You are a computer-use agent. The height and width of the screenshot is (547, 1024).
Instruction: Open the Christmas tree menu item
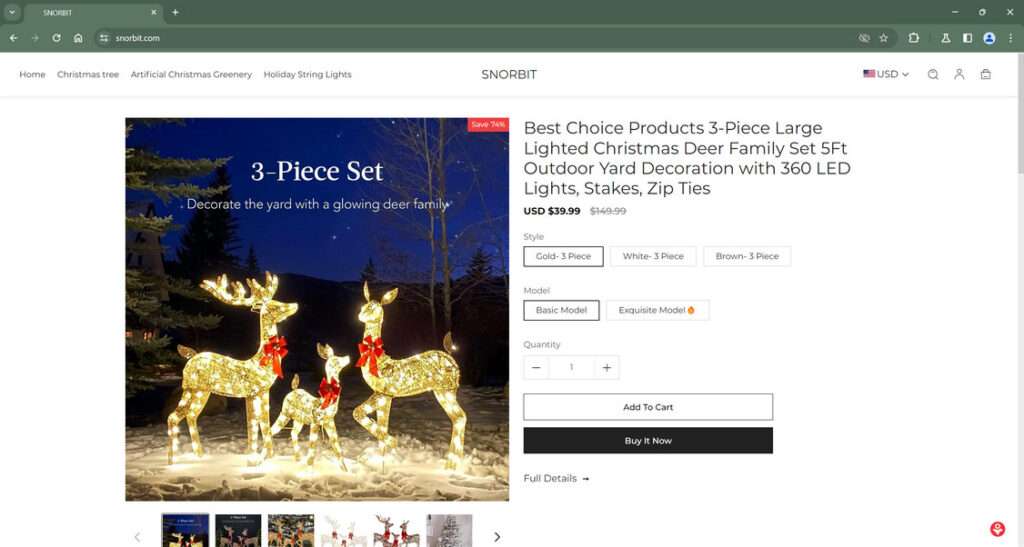[88, 74]
